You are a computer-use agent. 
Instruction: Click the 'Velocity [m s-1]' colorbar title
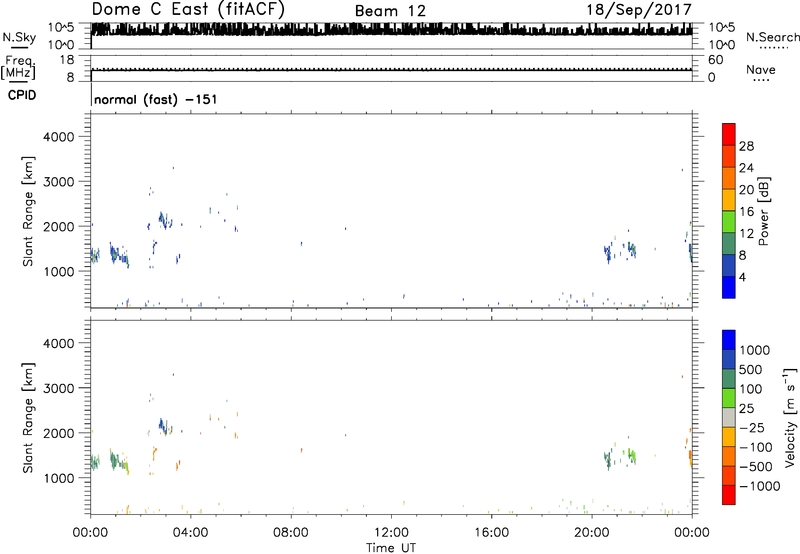click(x=790, y=417)
